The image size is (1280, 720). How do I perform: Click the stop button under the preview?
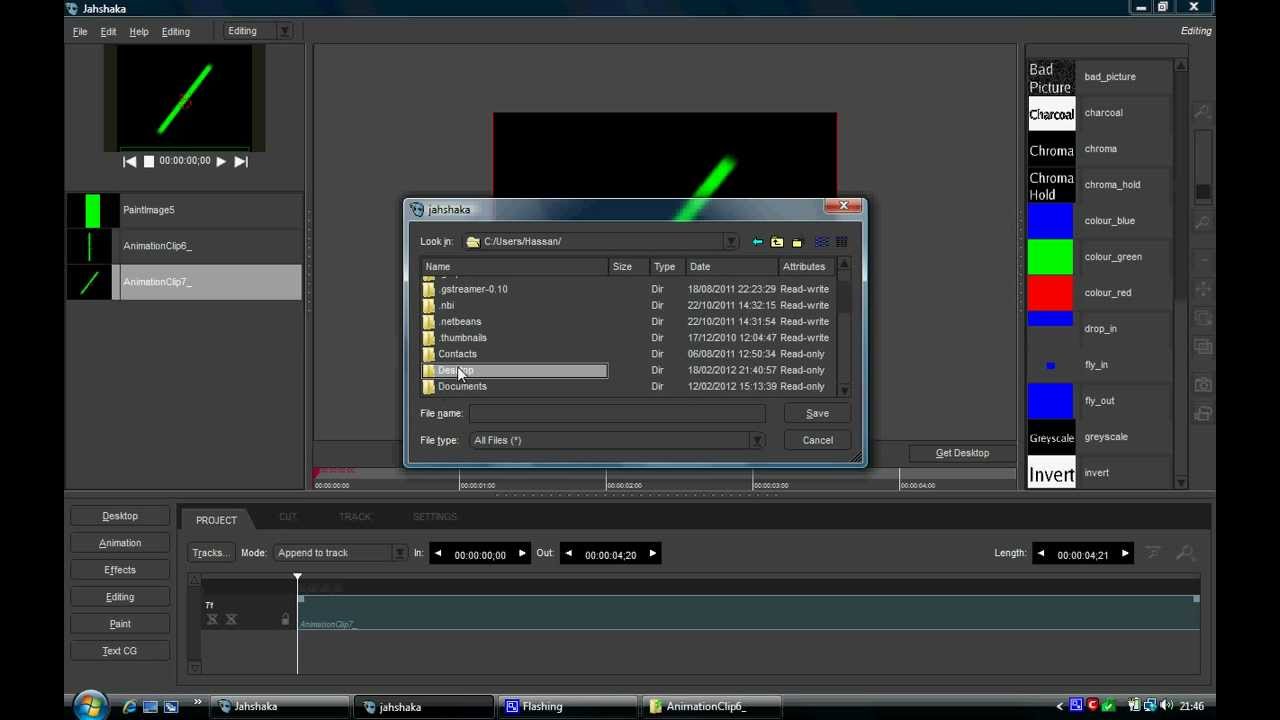point(149,161)
